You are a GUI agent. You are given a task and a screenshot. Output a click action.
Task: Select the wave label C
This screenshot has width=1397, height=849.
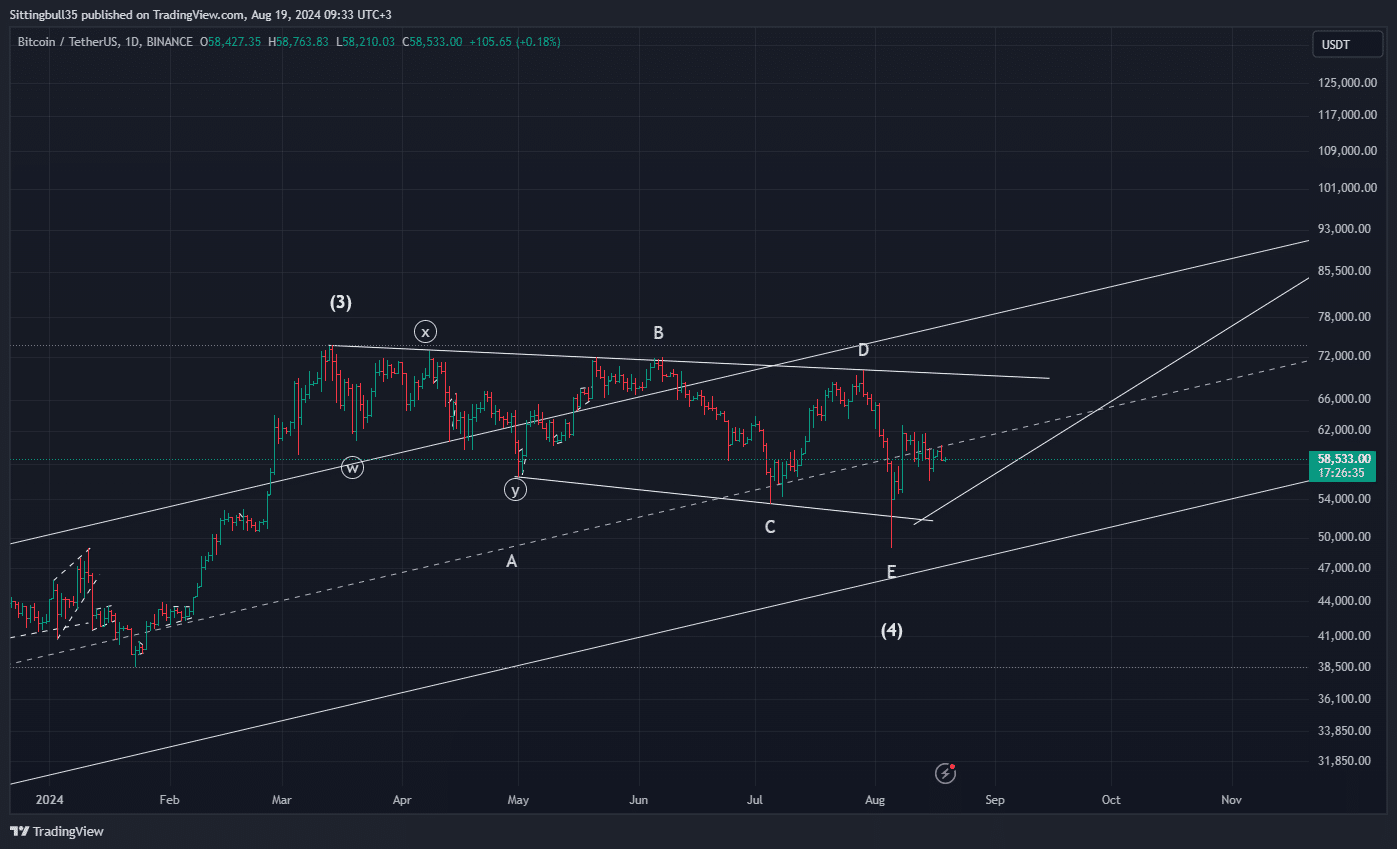coord(770,527)
